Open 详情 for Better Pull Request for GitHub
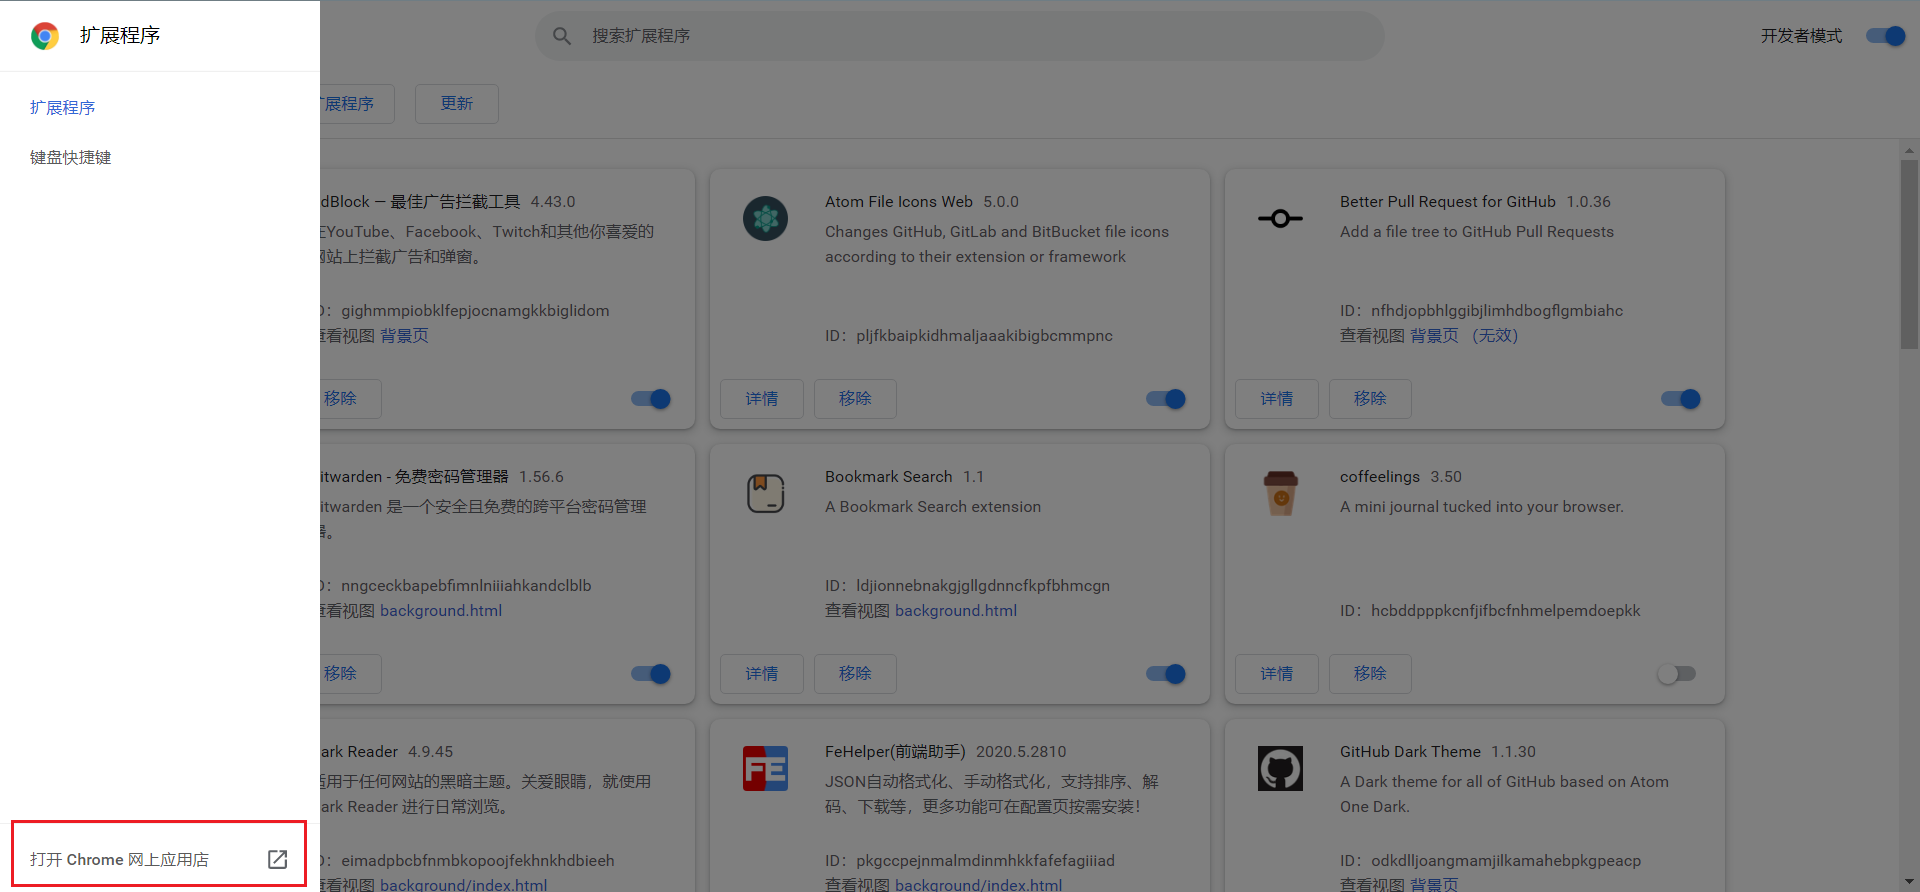The image size is (1920, 892). 1277,399
